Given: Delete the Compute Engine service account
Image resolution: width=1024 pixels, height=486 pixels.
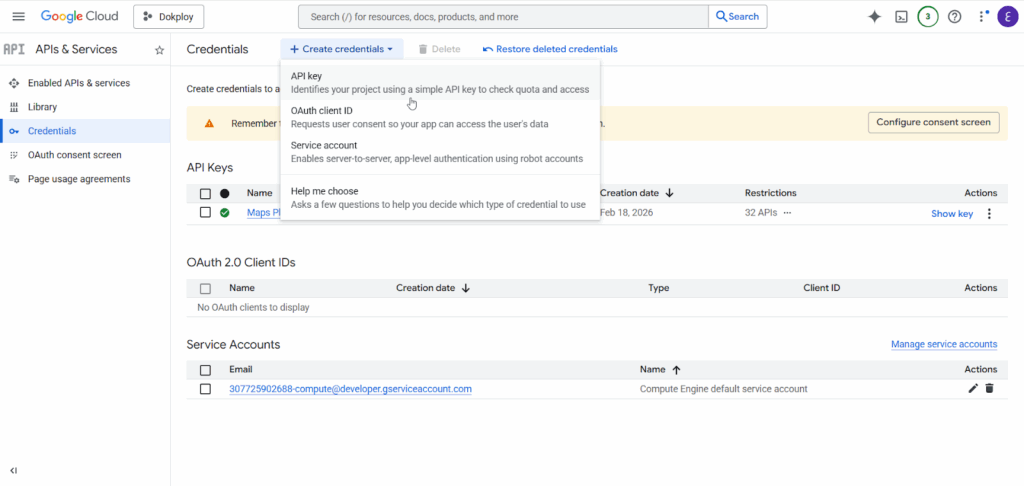Looking at the screenshot, I should tap(989, 388).
